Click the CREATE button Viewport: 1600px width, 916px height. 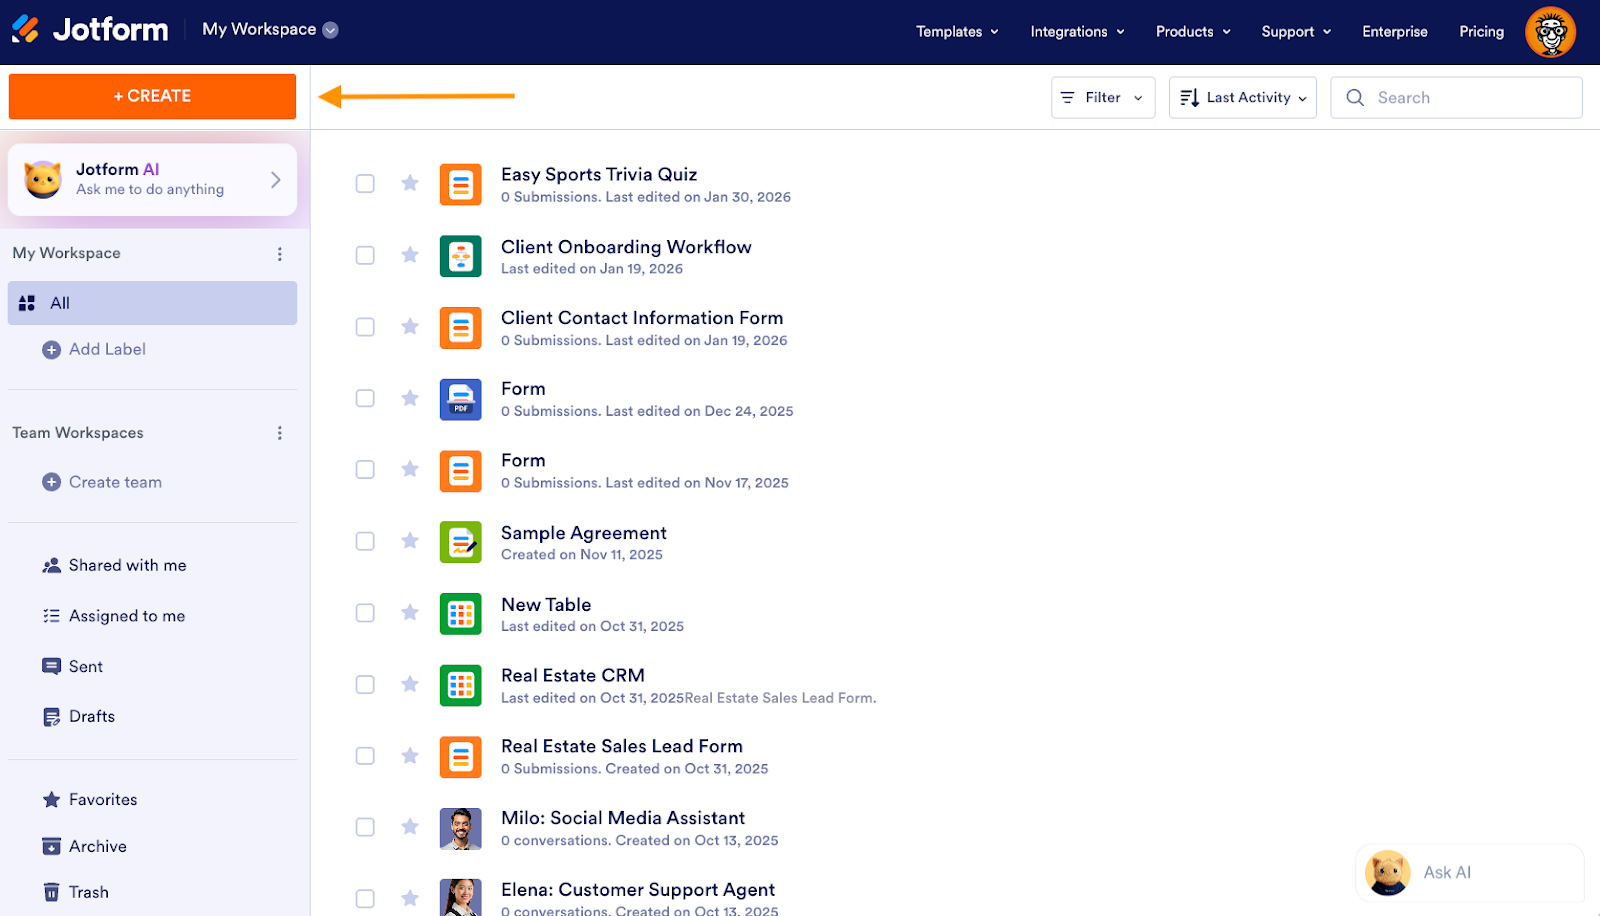click(x=151, y=96)
